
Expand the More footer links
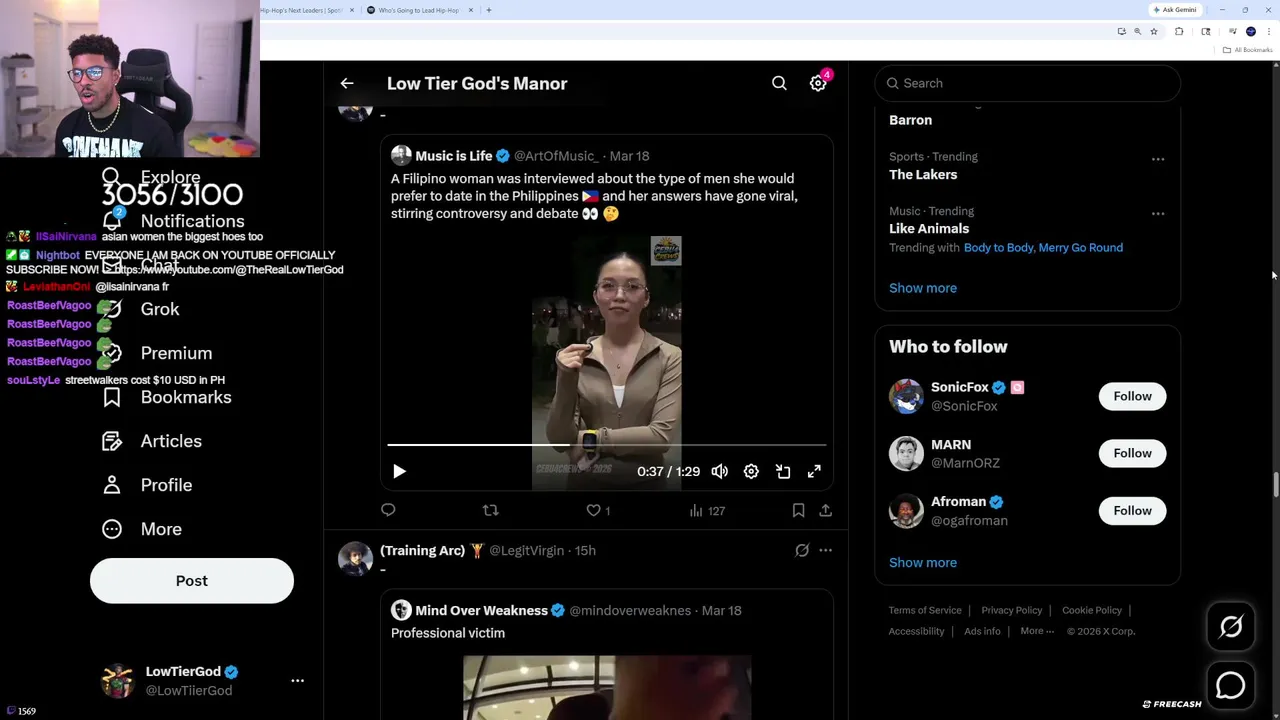tap(1037, 631)
